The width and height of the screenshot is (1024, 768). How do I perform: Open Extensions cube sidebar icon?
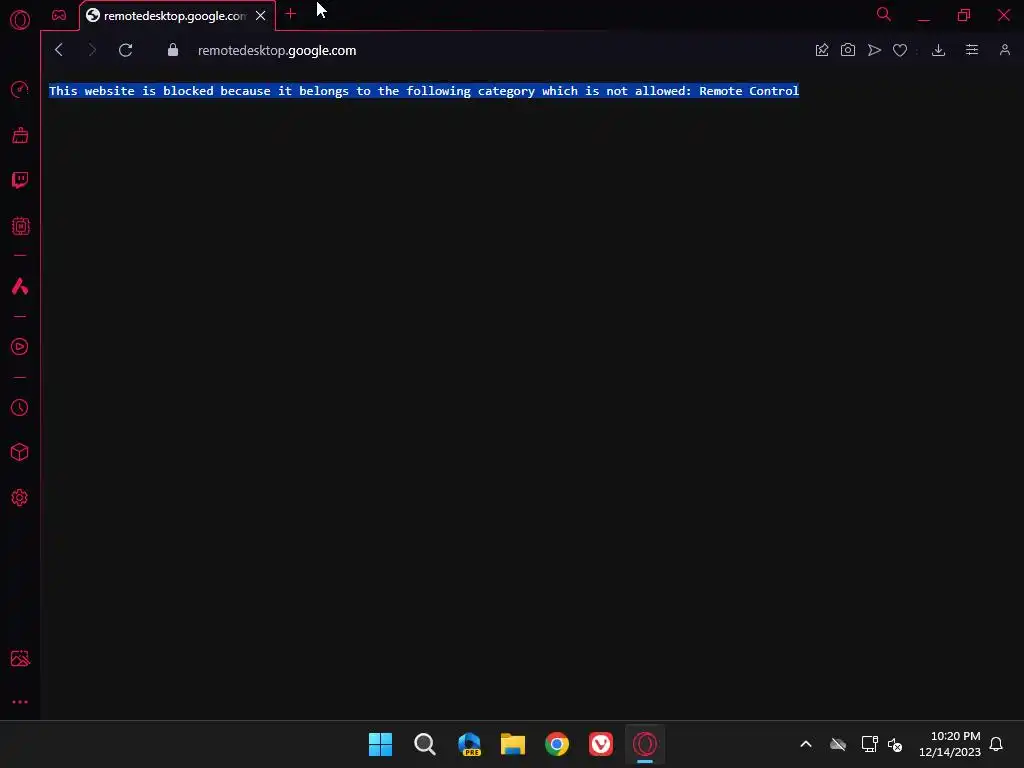point(20,452)
